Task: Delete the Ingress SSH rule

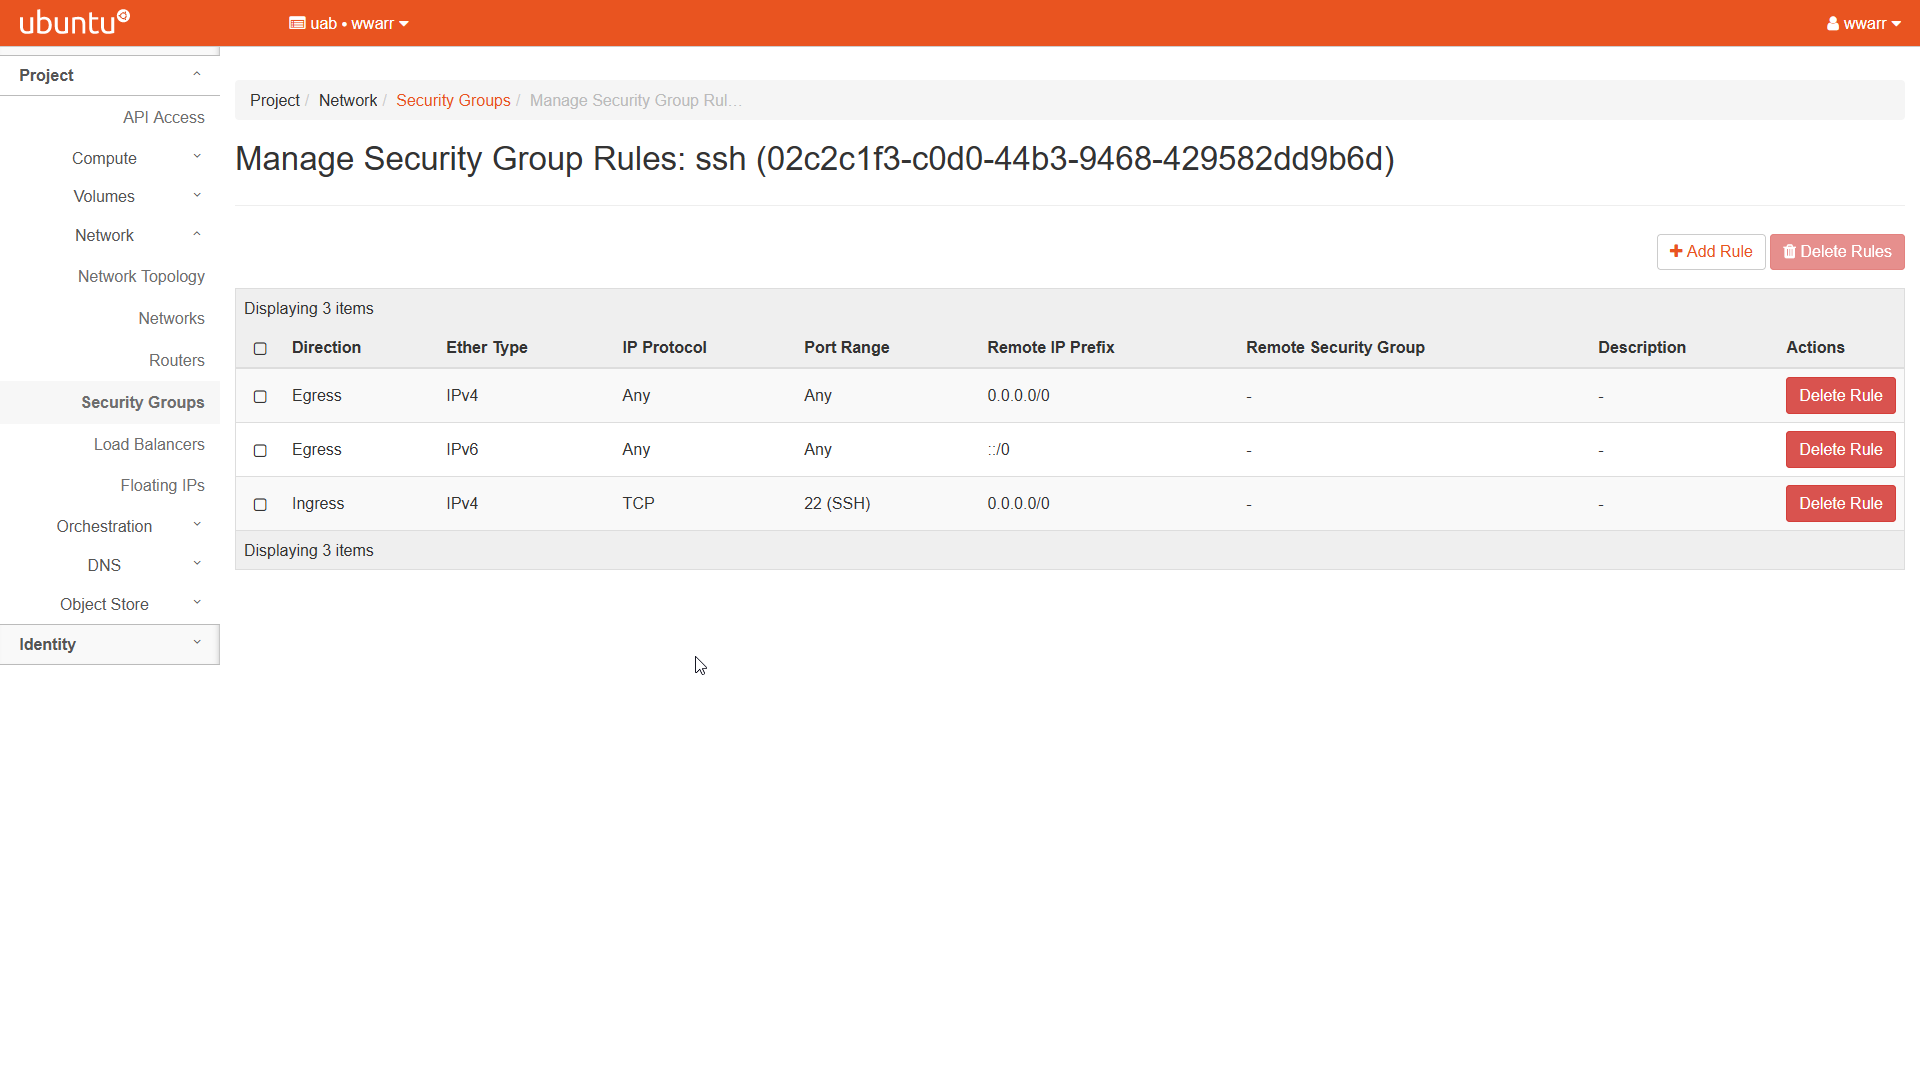Action: 1840,503
